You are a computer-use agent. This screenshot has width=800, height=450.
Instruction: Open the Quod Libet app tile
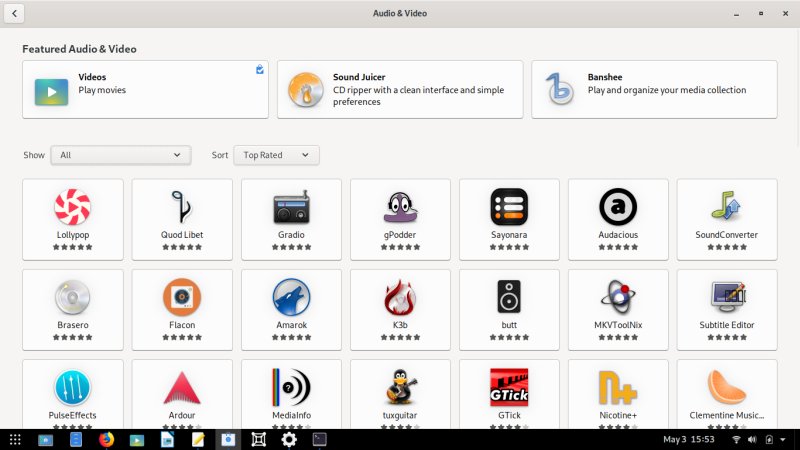click(x=182, y=219)
